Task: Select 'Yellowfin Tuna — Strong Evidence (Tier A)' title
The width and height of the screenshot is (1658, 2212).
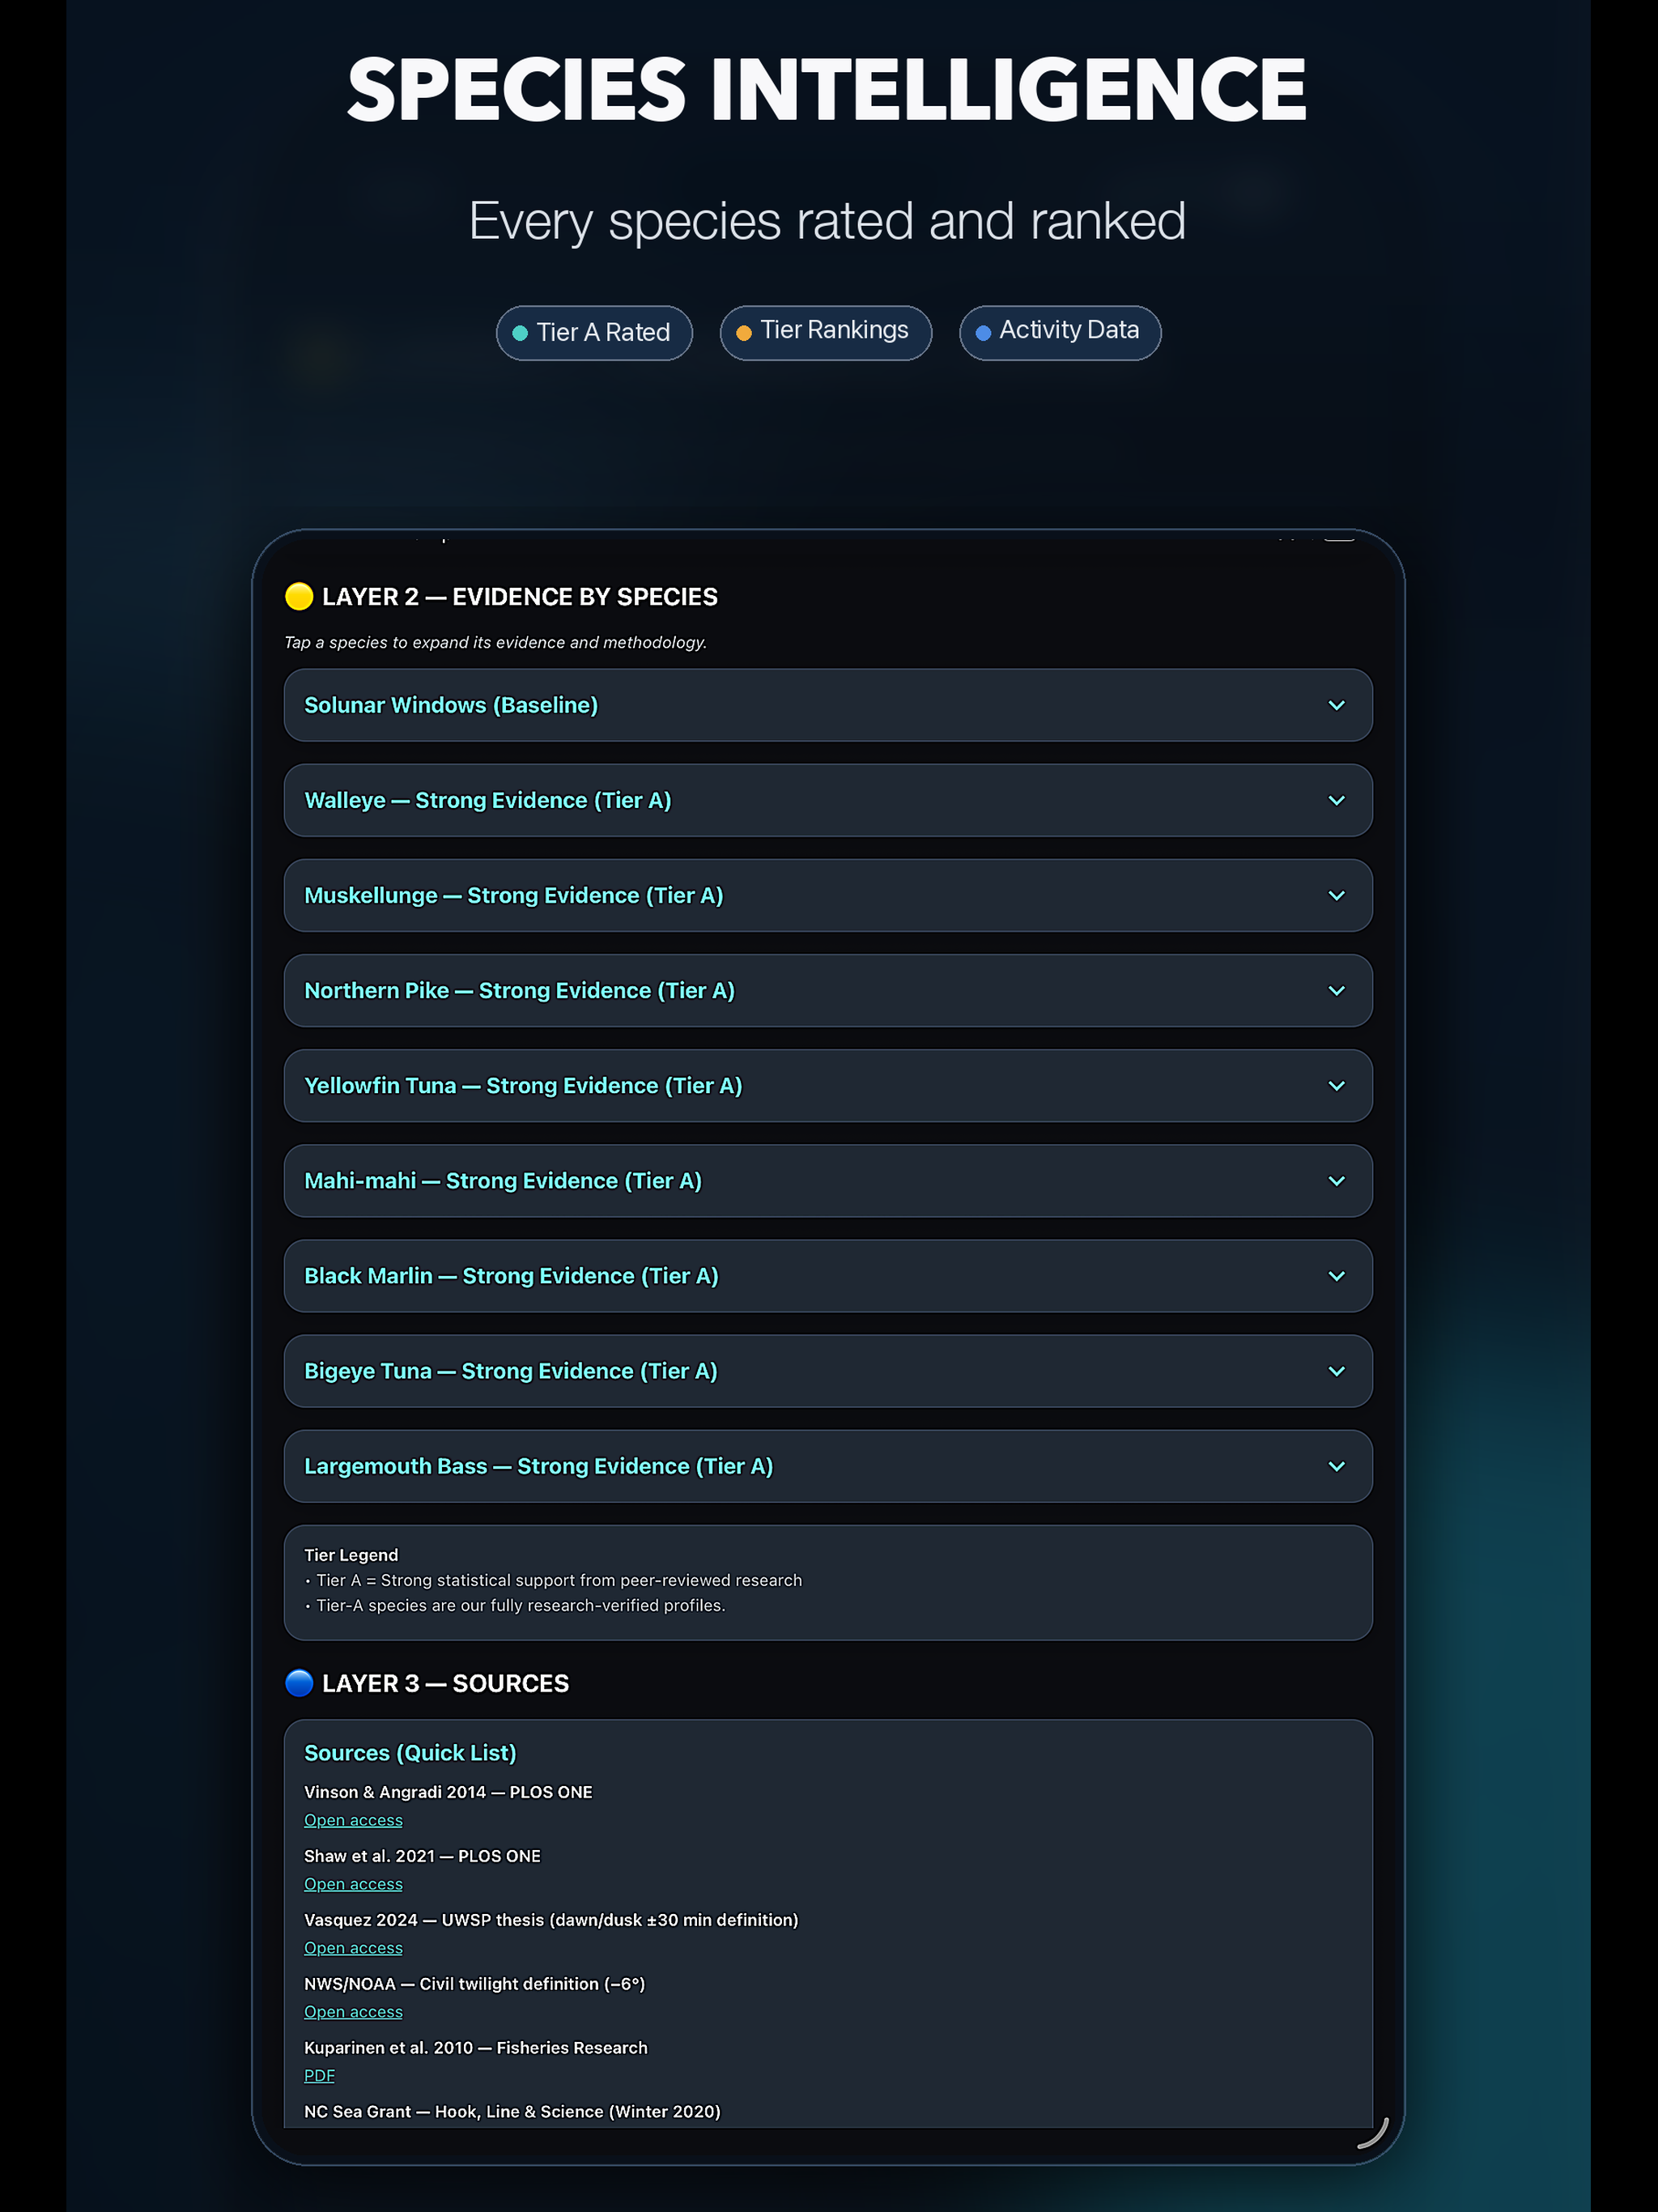Action: point(523,1085)
